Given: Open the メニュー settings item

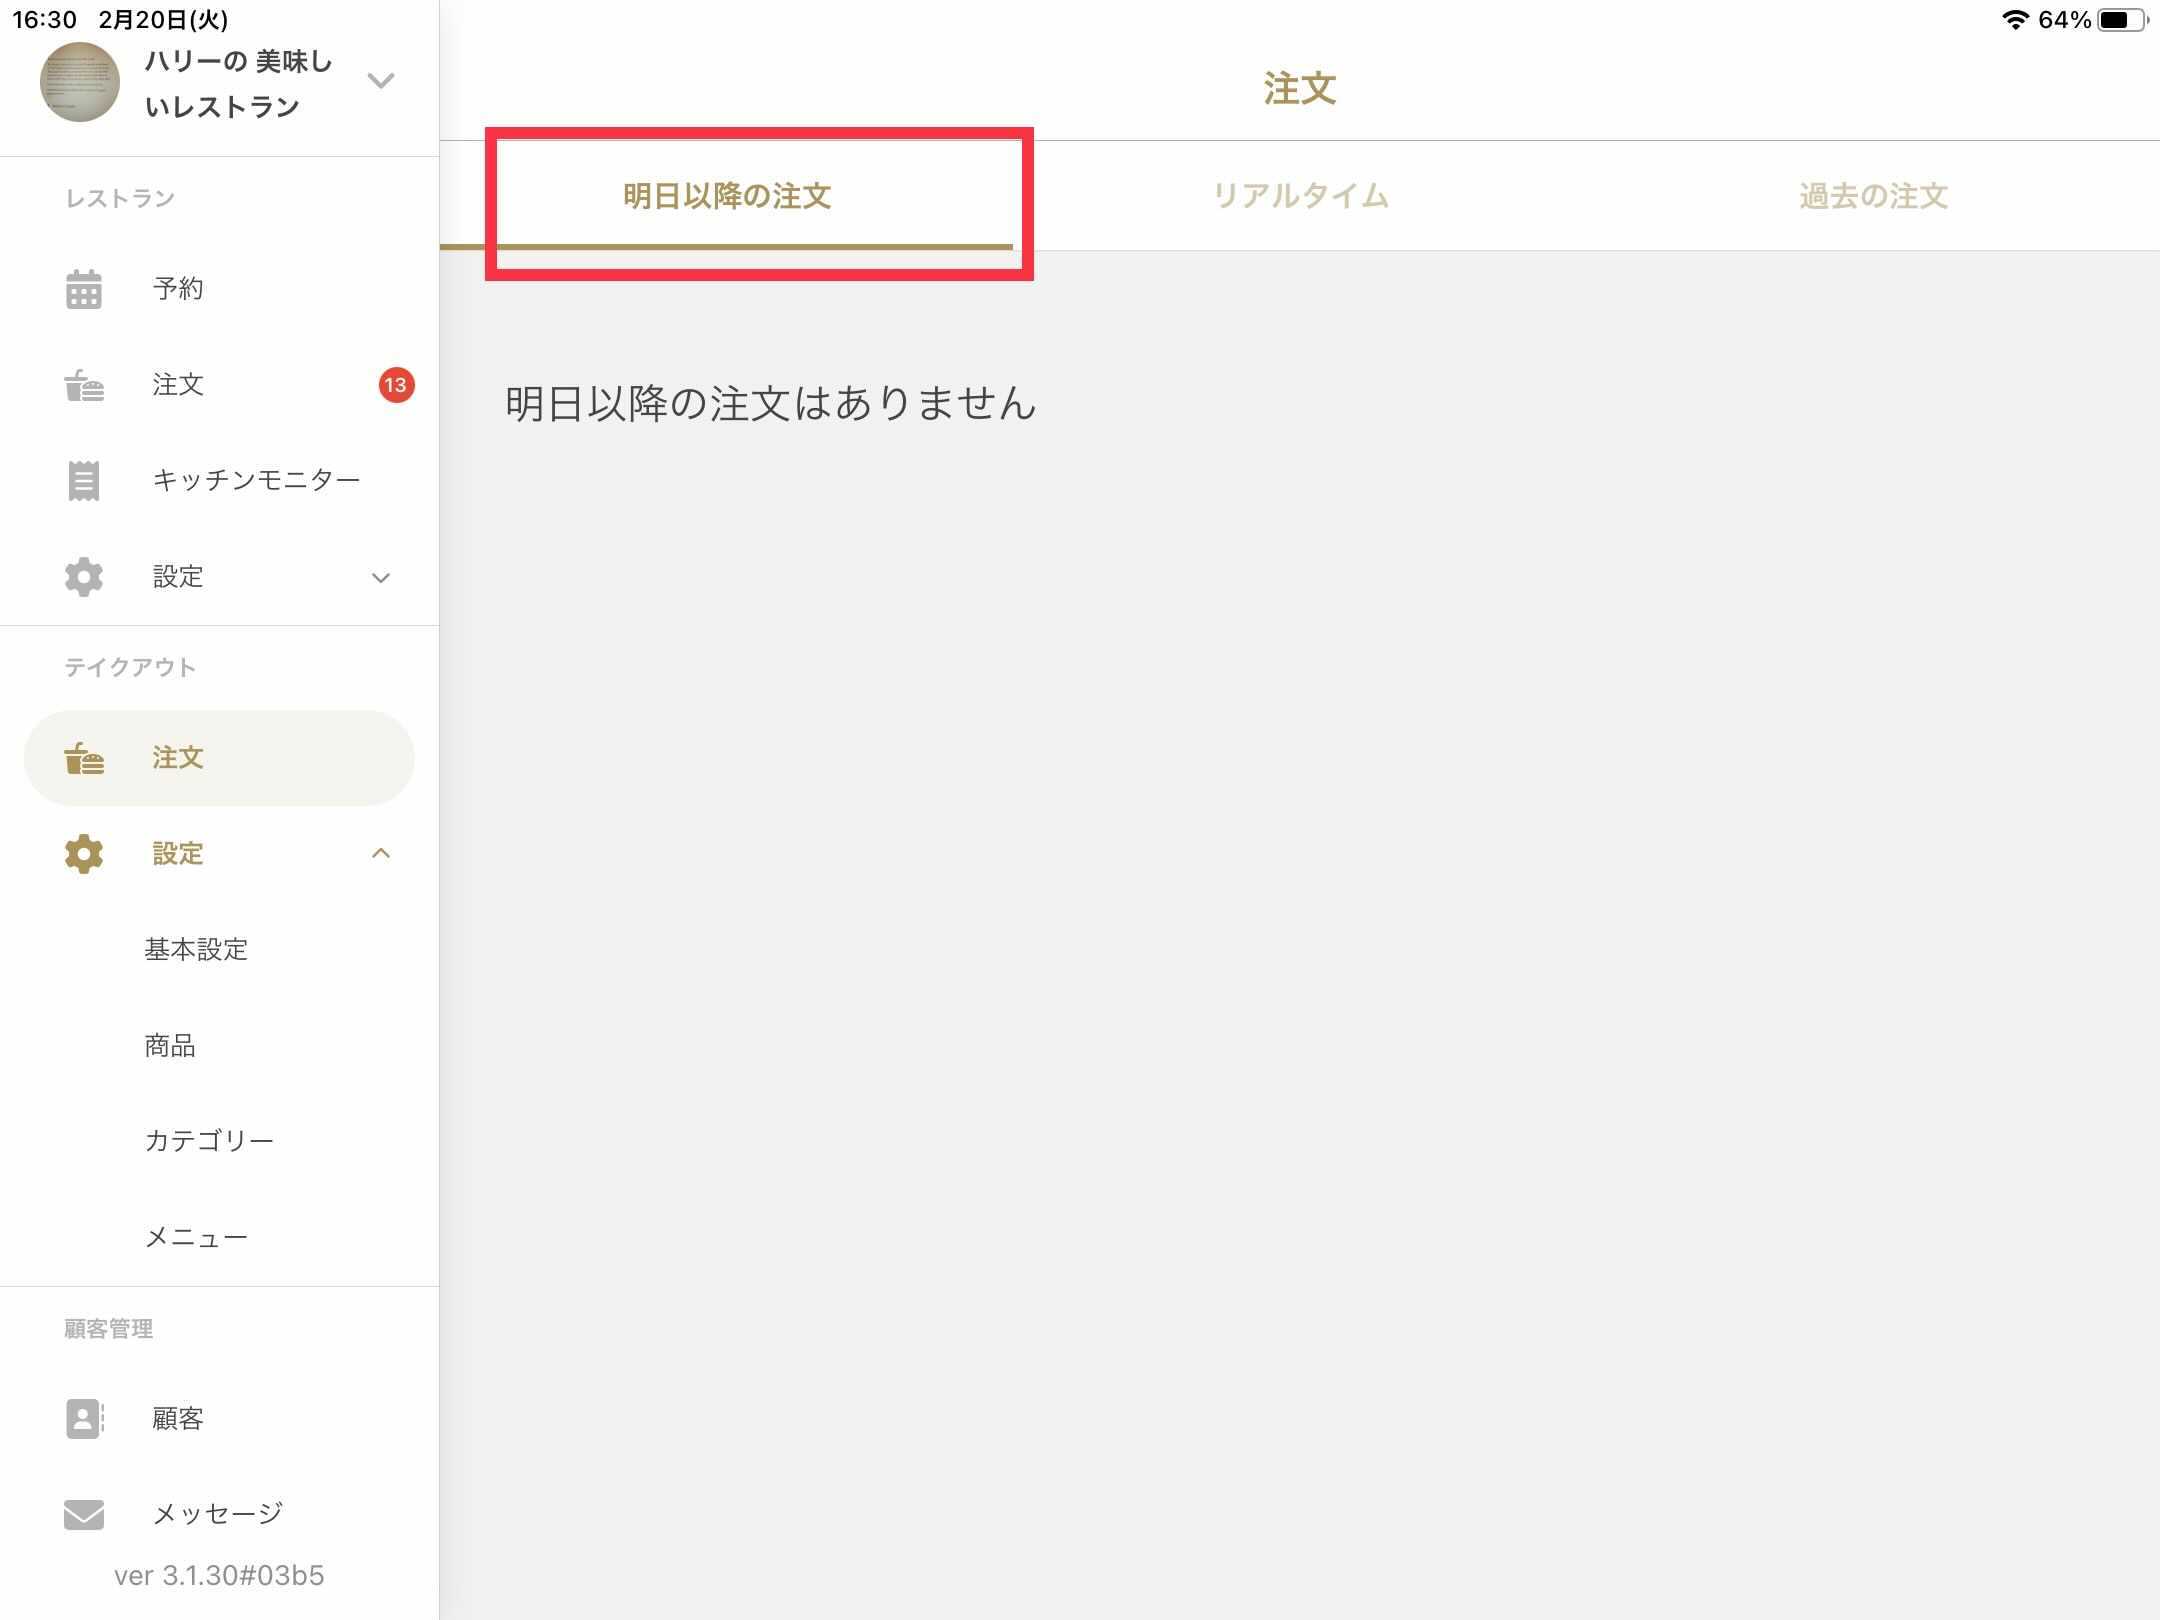Looking at the screenshot, I should [x=196, y=1238].
